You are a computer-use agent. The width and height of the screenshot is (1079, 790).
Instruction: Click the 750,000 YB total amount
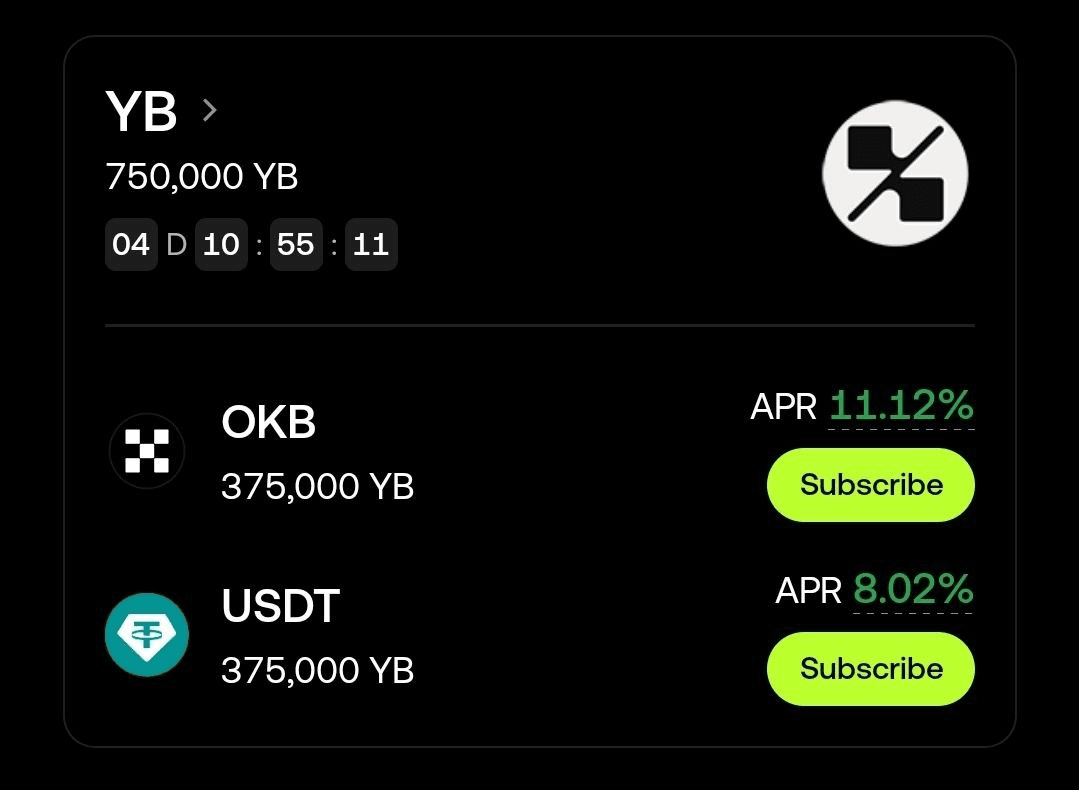[202, 177]
